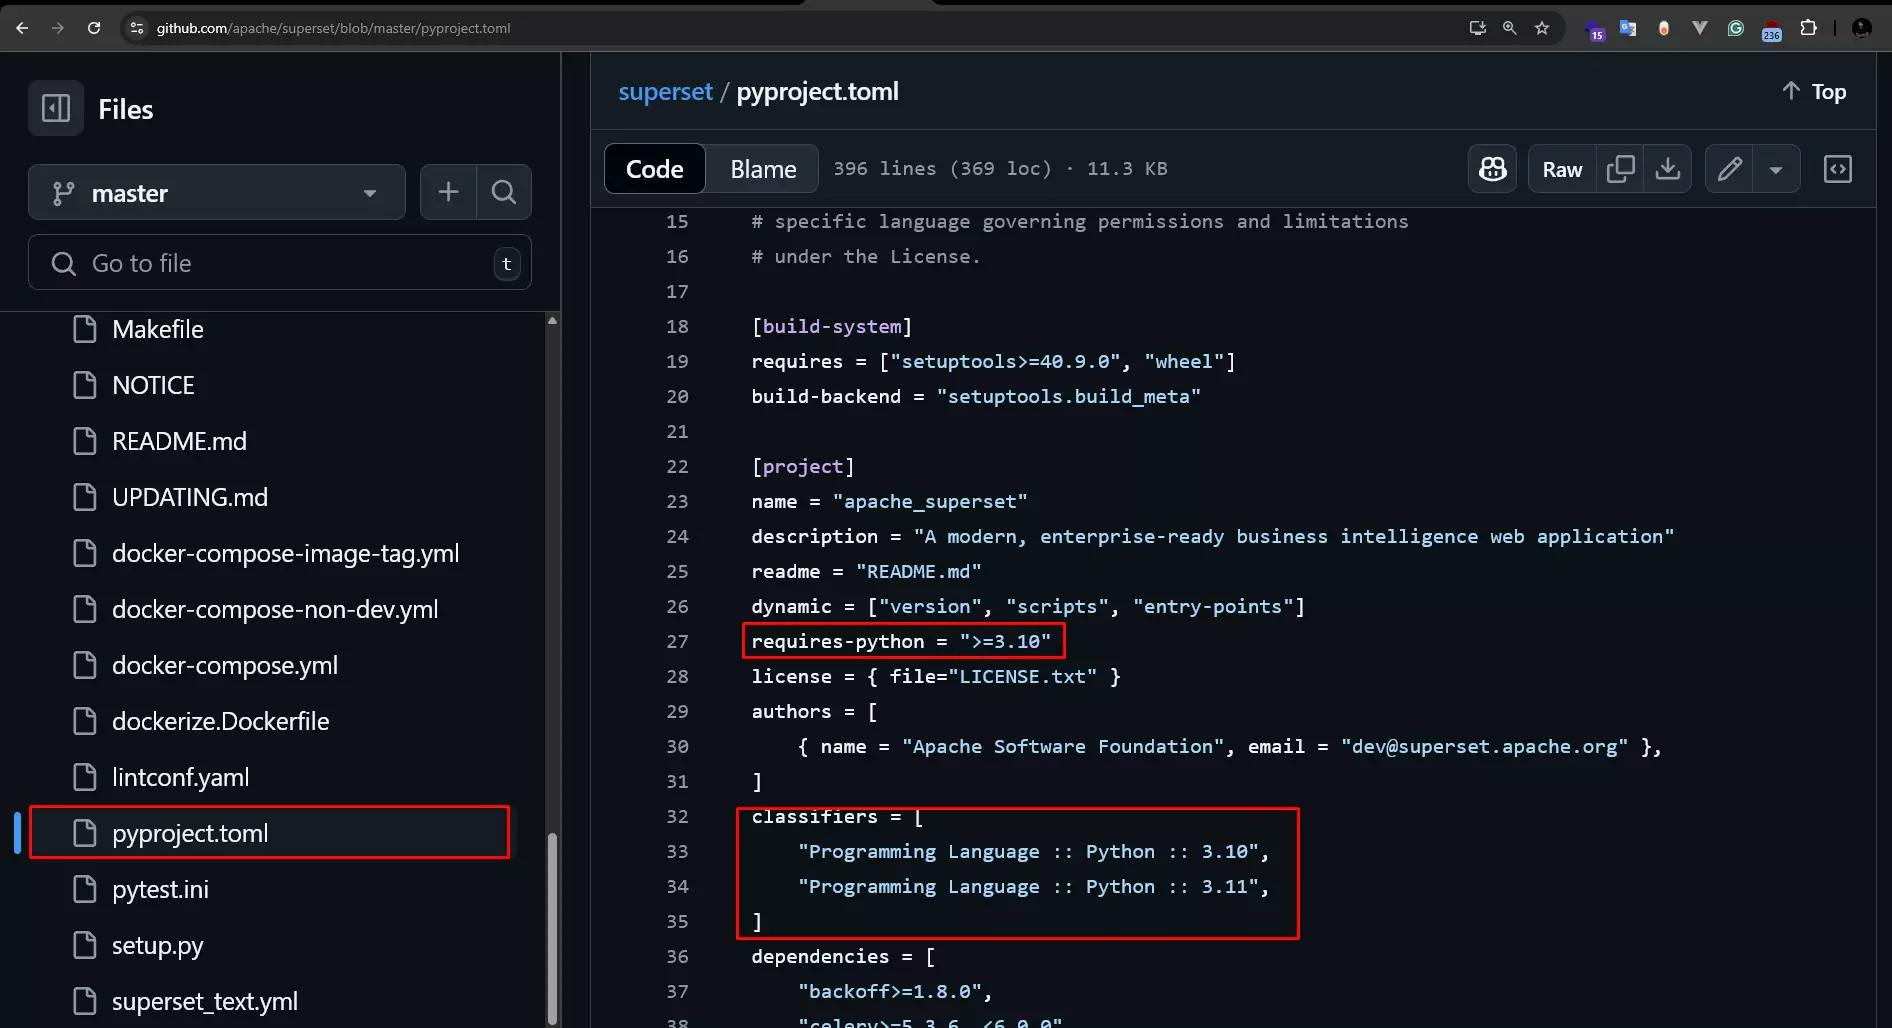Open UPDATING.md in the file tree
1892x1028 pixels.
[x=190, y=497]
